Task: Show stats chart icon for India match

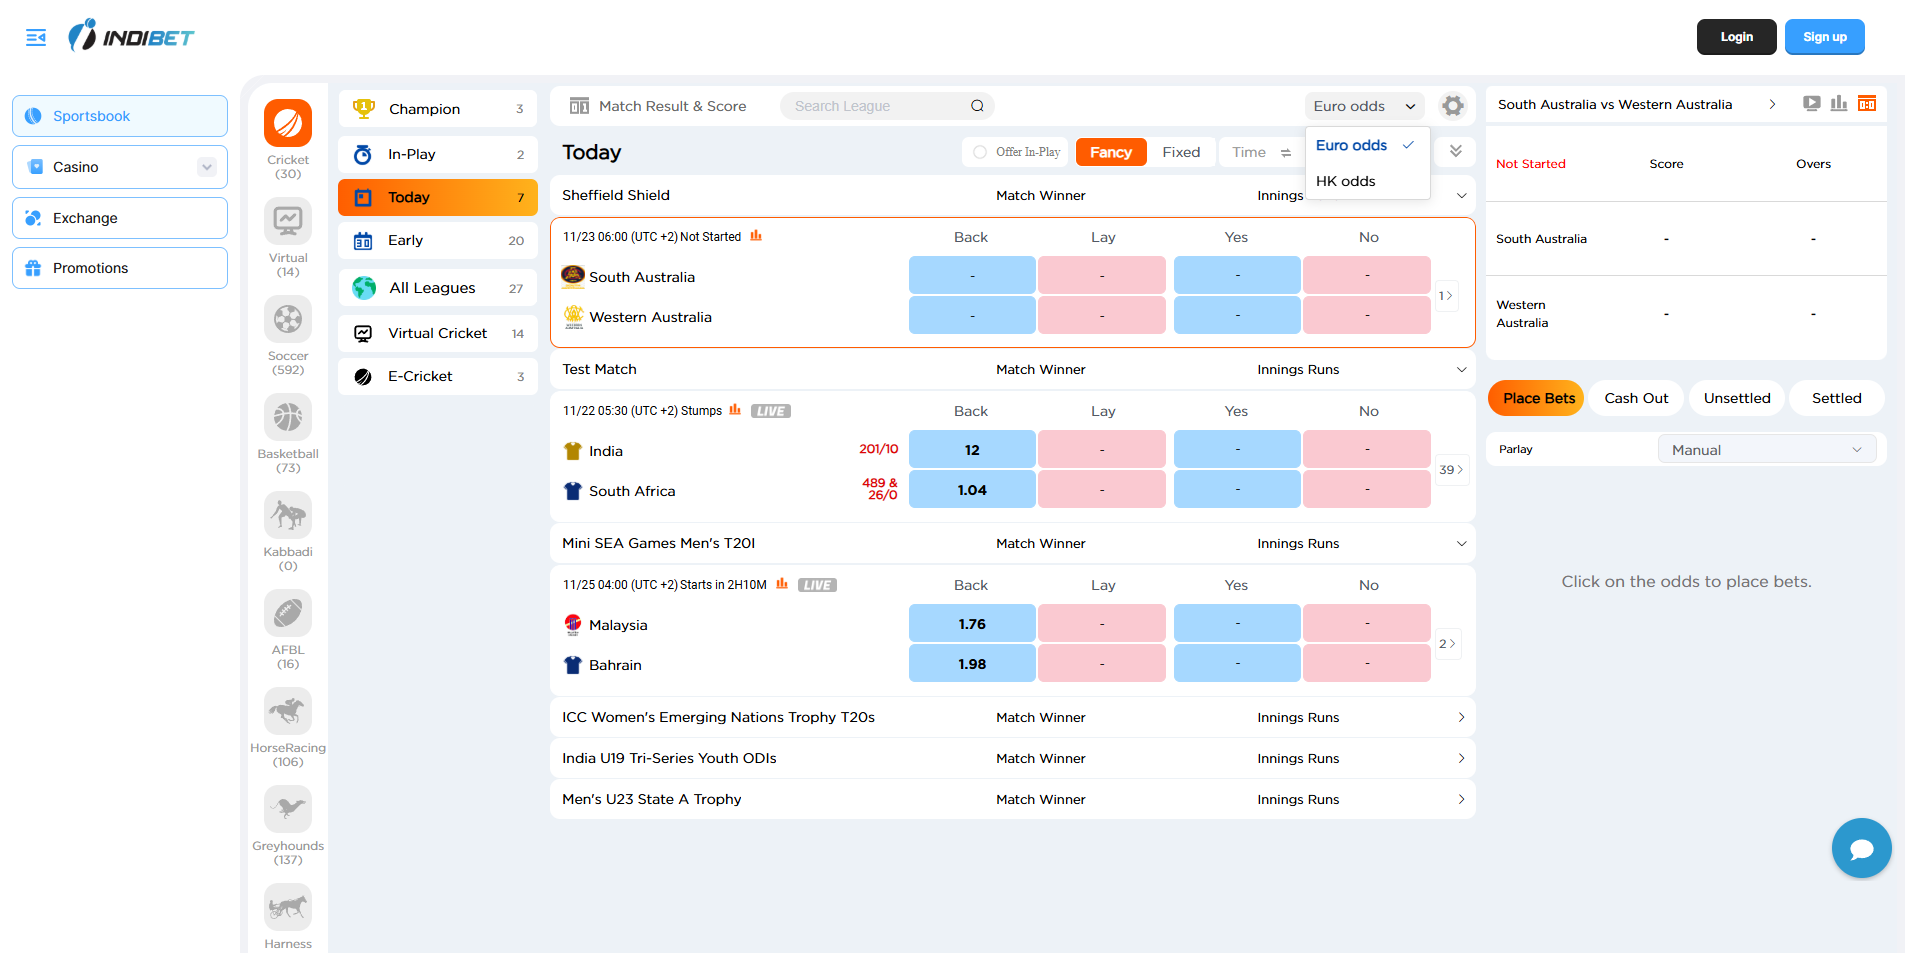Action: [x=735, y=410]
